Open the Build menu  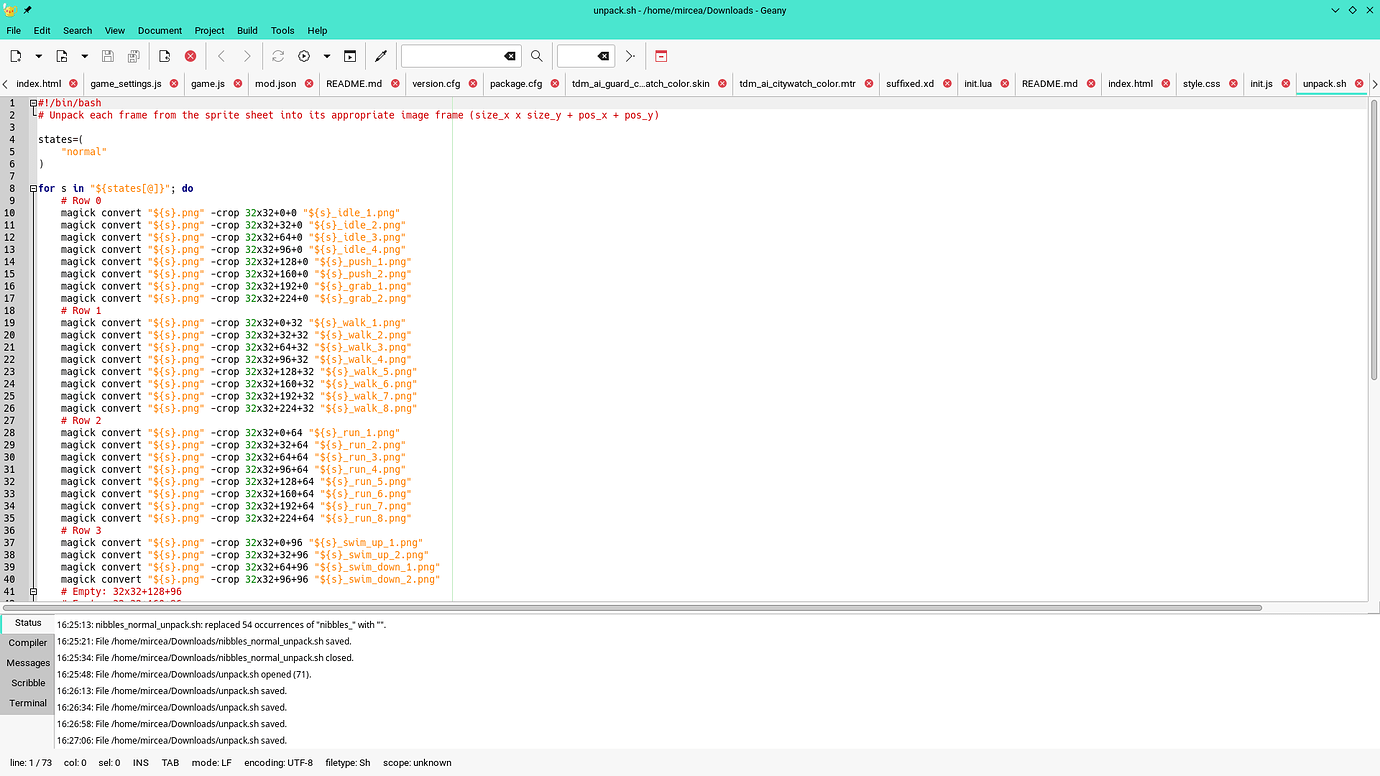point(247,31)
